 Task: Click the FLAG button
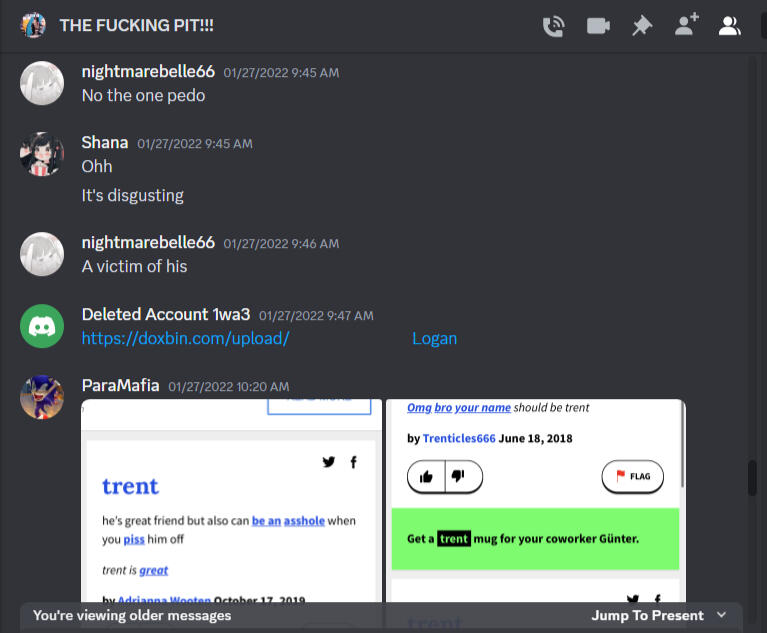(x=632, y=476)
